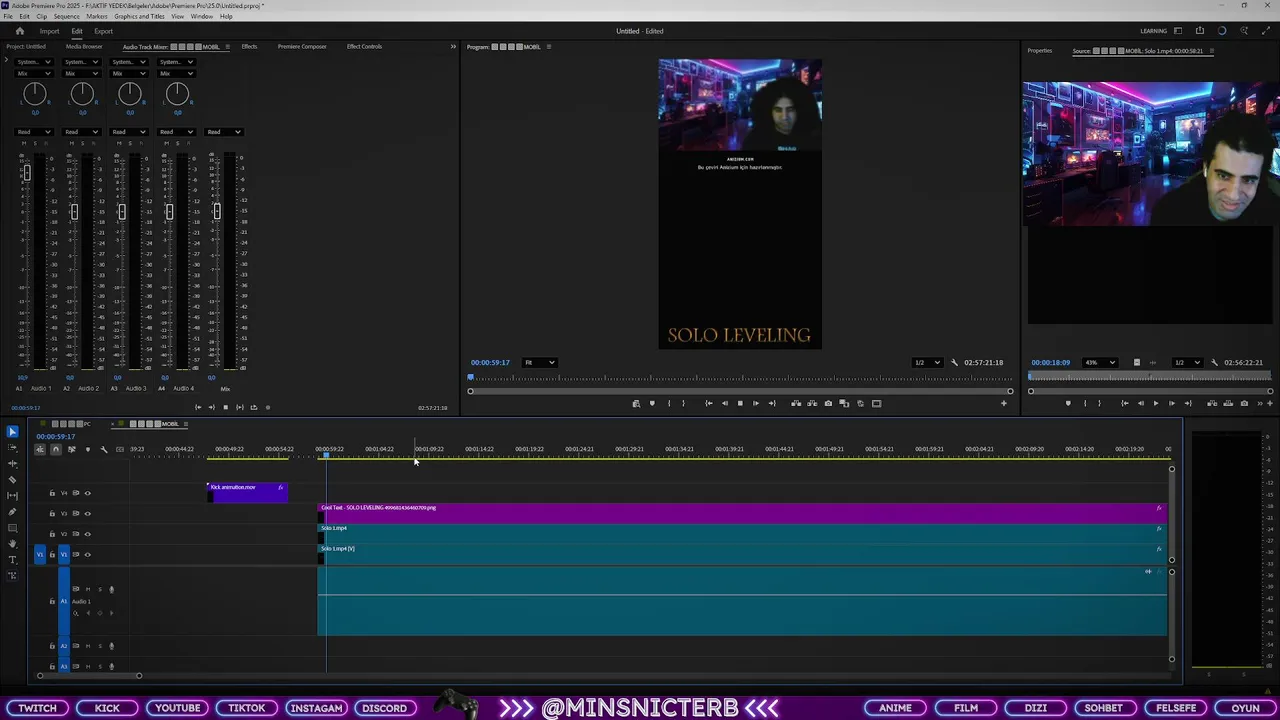The width and height of the screenshot is (1280, 720).
Task: Select the Track Select Forward tool
Action: coord(12,447)
